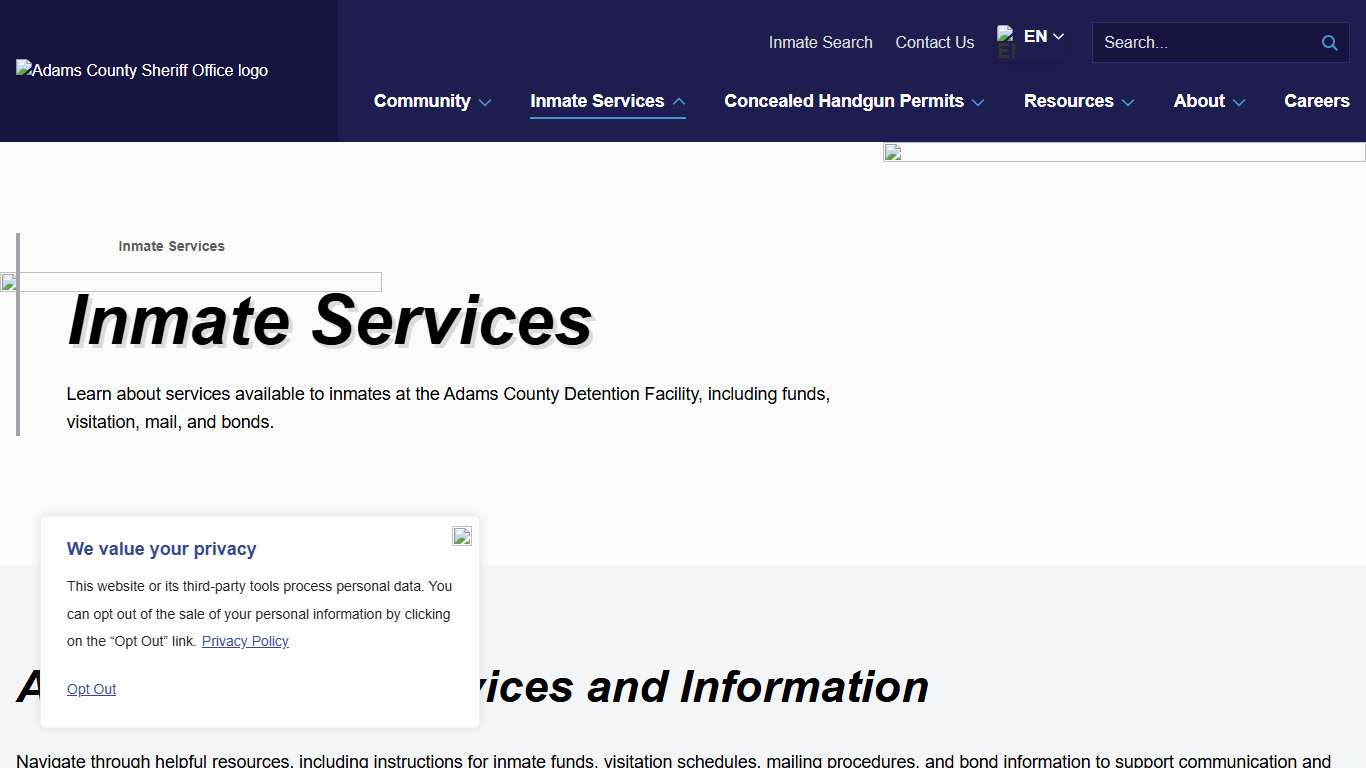Click the Adams County Sheriff Office logo
Screen dimensions: 1366x768
coord(141,70)
